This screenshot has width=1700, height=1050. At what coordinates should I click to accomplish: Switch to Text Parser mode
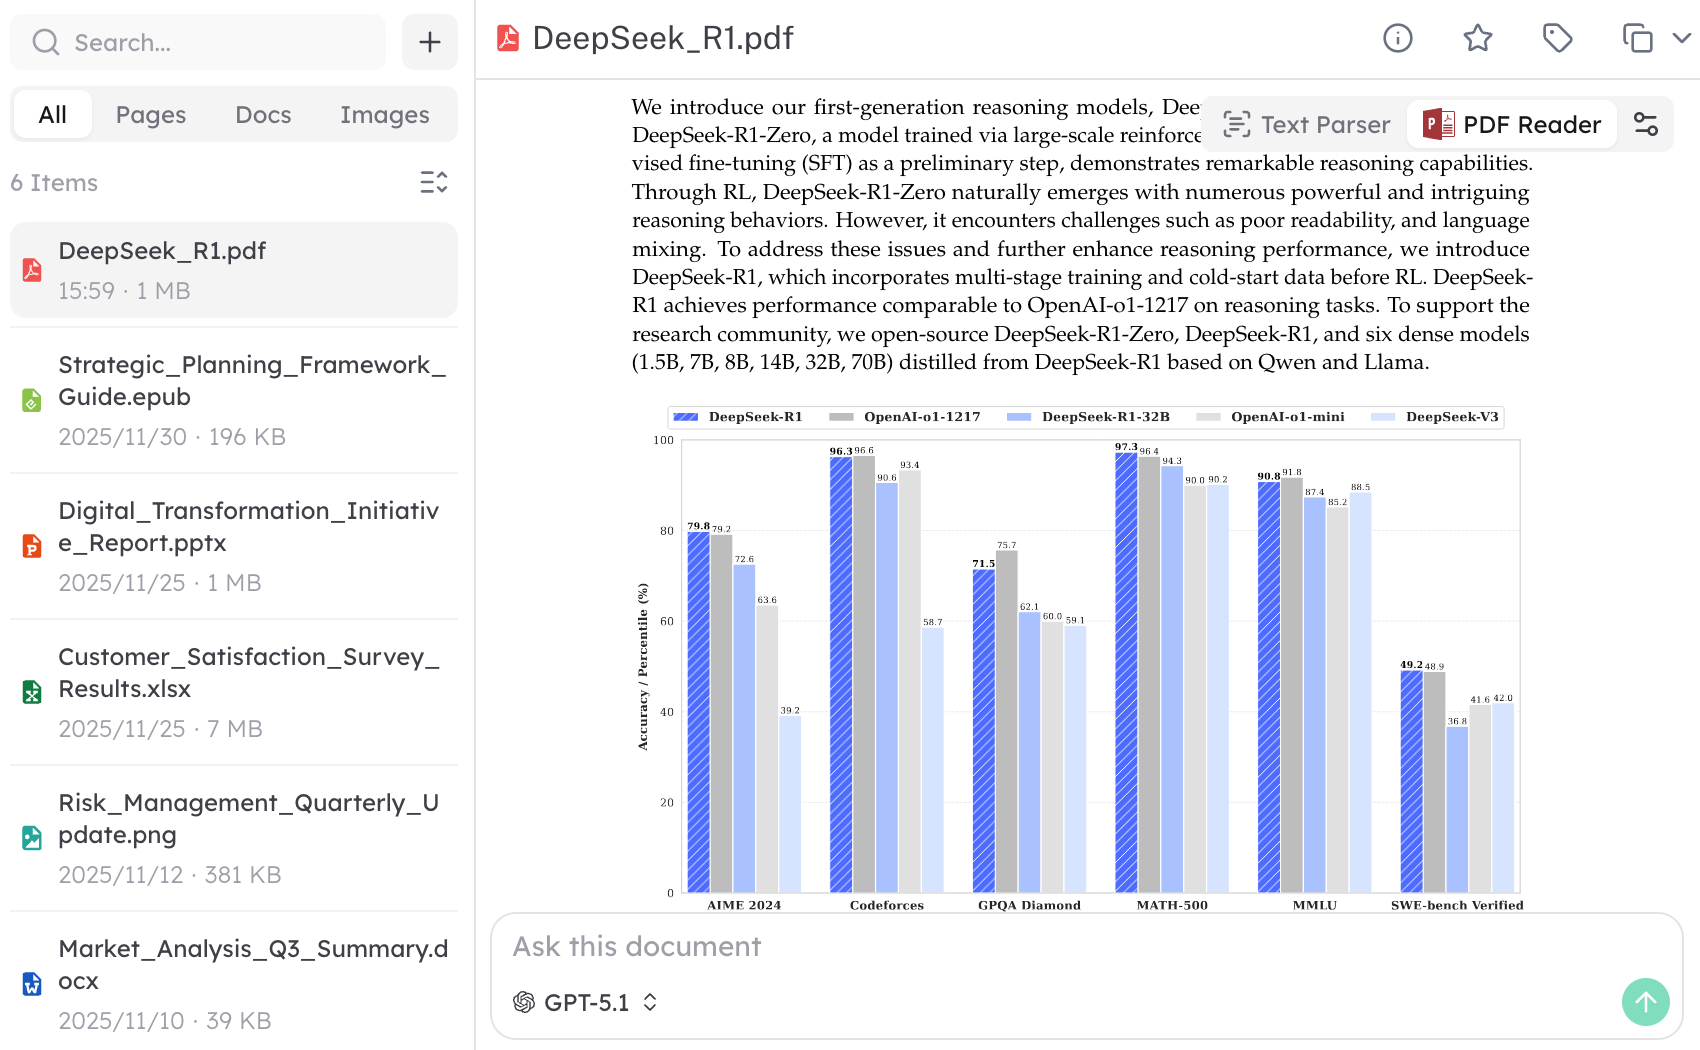tap(1306, 124)
